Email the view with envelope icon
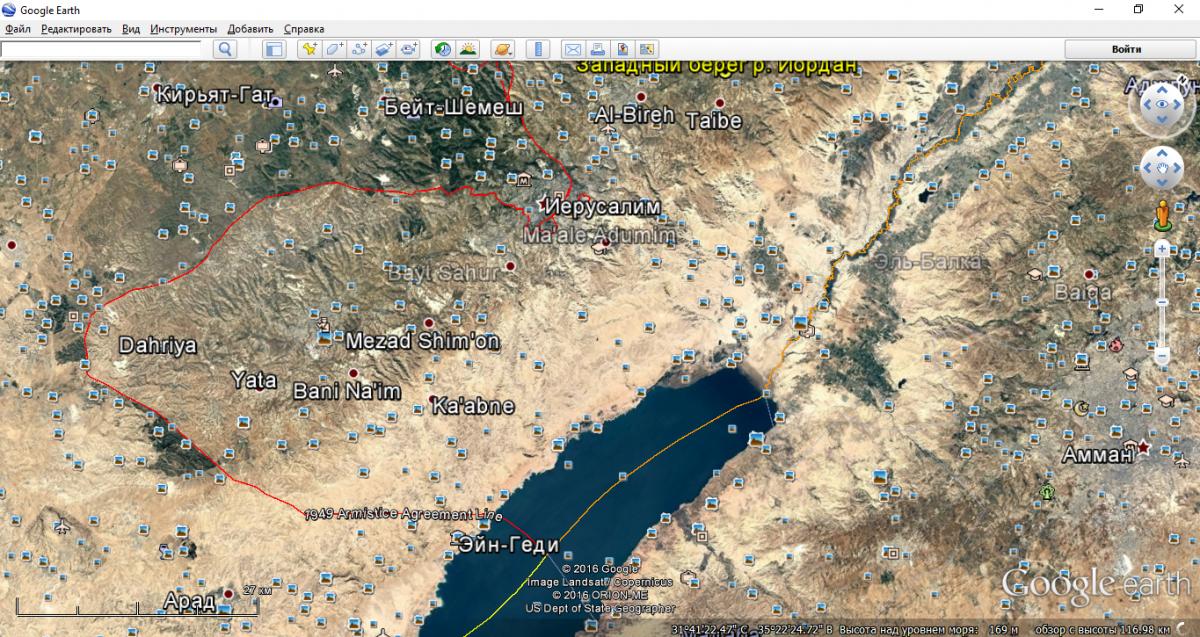 coord(572,49)
